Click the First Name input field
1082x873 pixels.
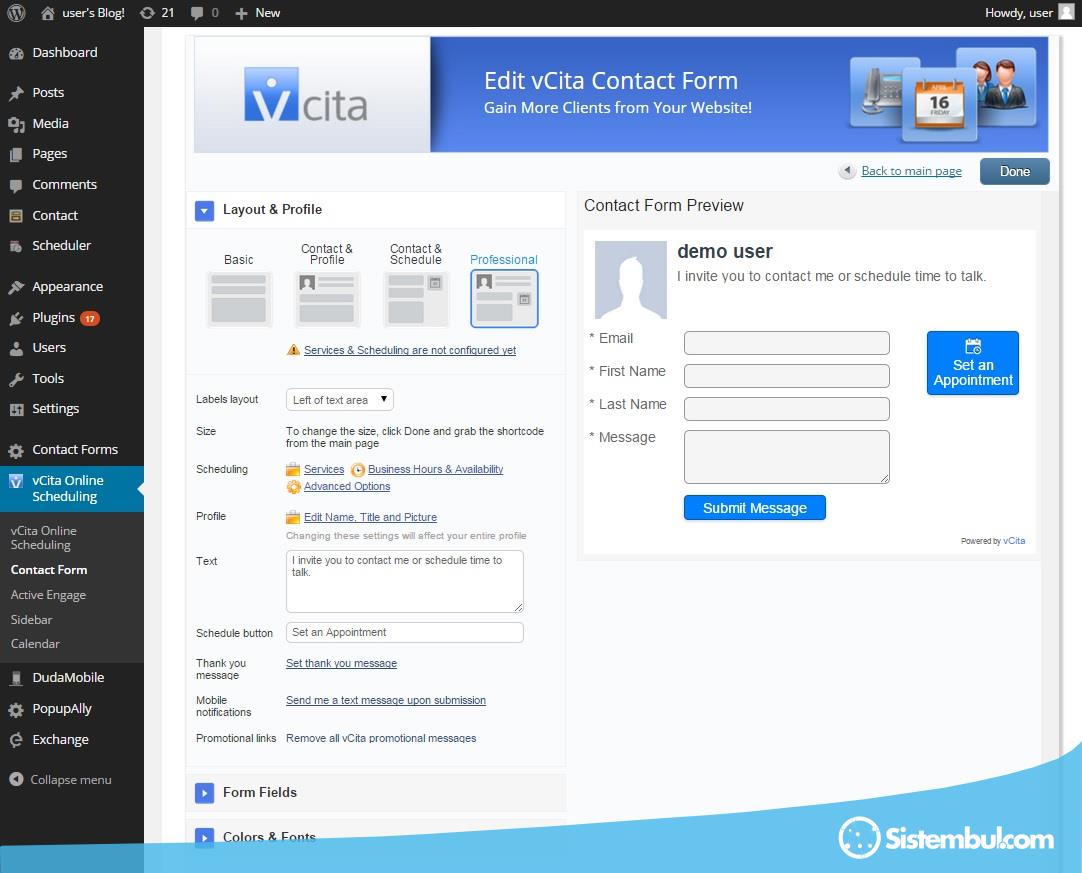click(786, 376)
